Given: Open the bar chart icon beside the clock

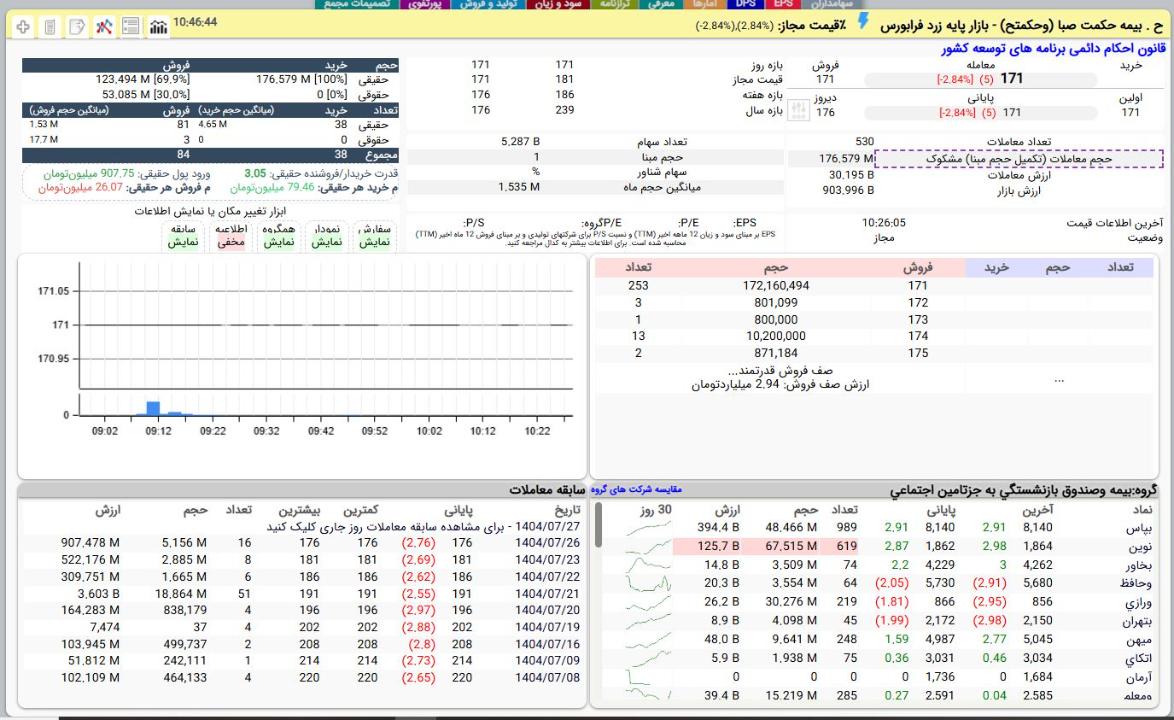Looking at the screenshot, I should tap(158, 26).
